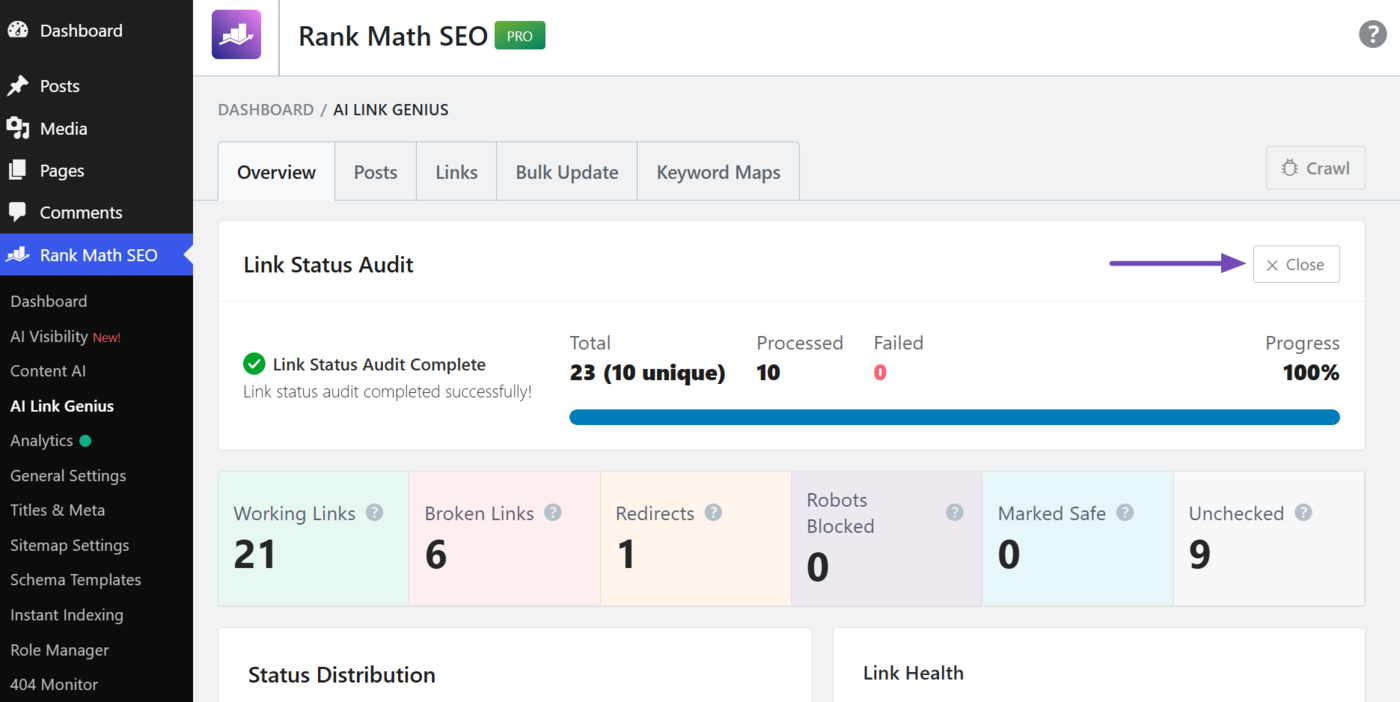Click the Processed count 10
This screenshot has height=702, width=1400.
pos(768,373)
